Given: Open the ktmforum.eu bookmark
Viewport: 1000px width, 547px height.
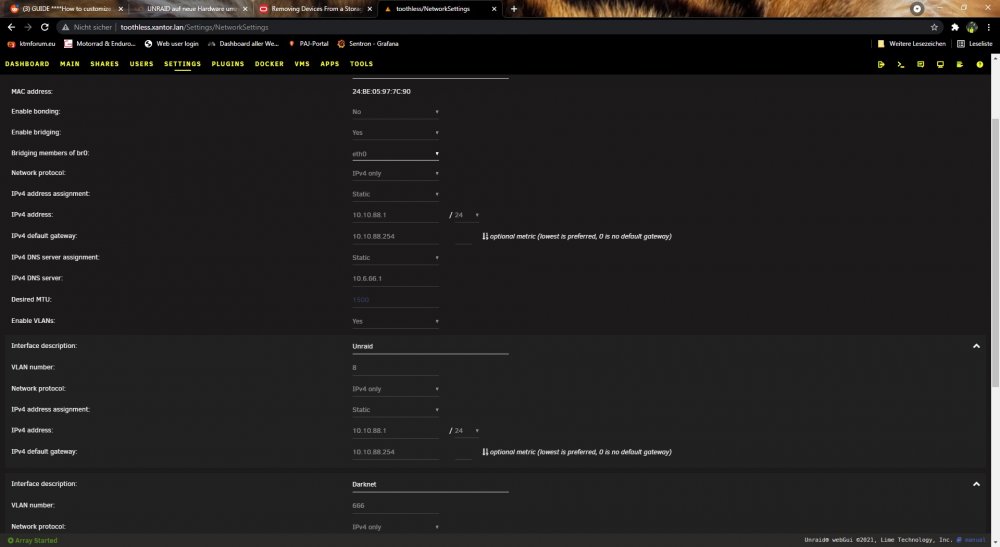Looking at the screenshot, I should click(31, 44).
